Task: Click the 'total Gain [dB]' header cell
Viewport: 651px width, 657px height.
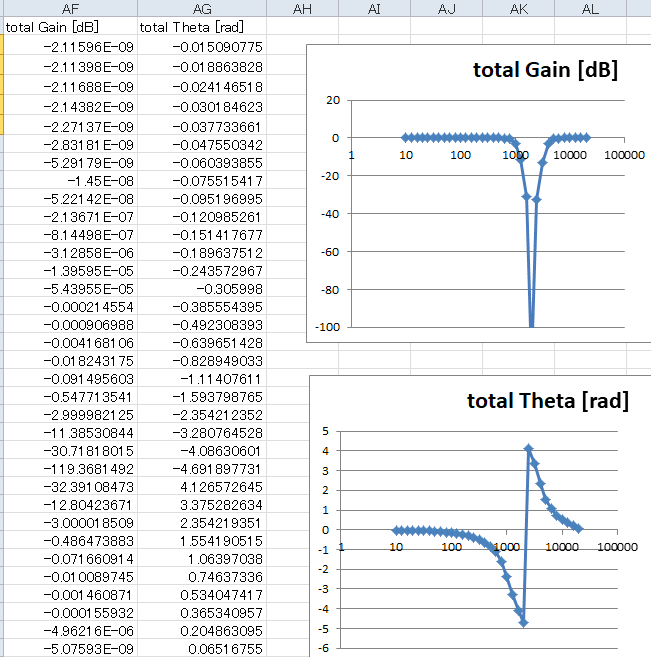Action: pyautogui.click(x=70, y=27)
